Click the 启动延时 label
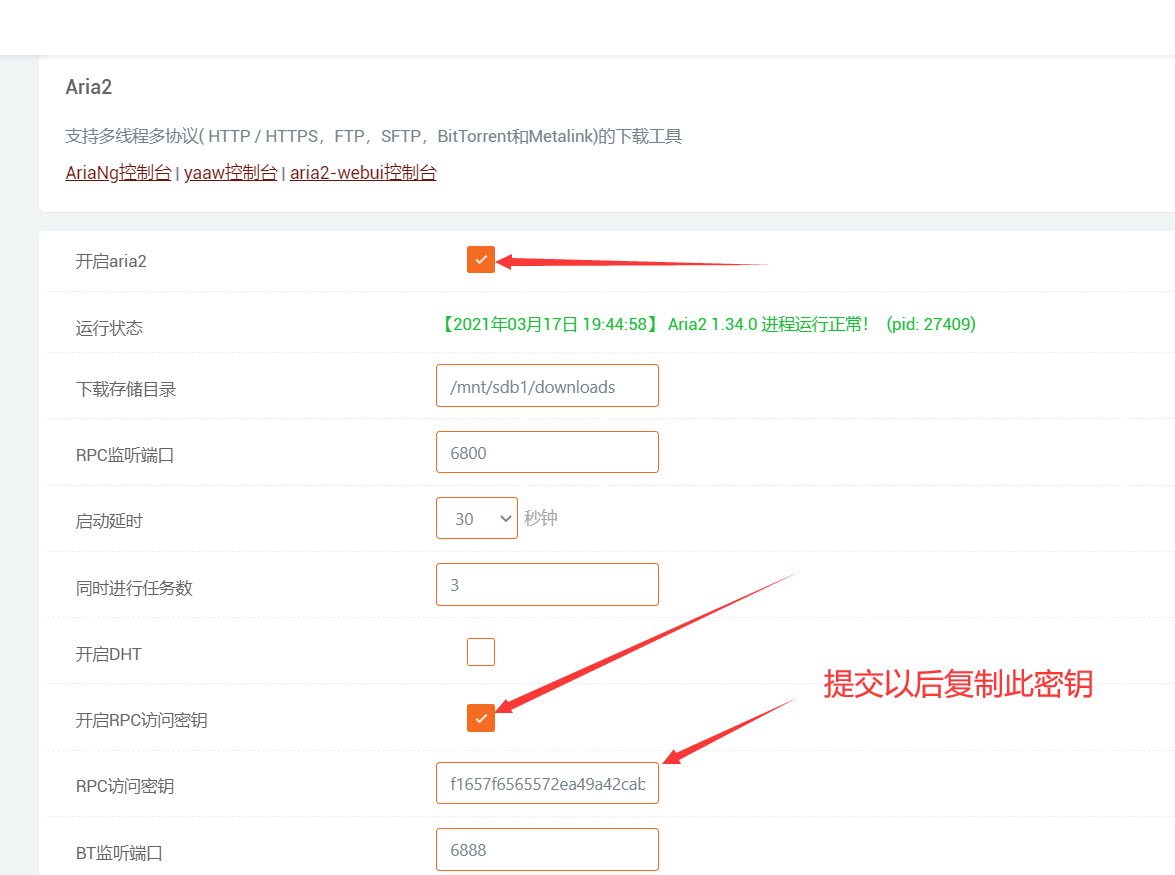 click(109, 521)
